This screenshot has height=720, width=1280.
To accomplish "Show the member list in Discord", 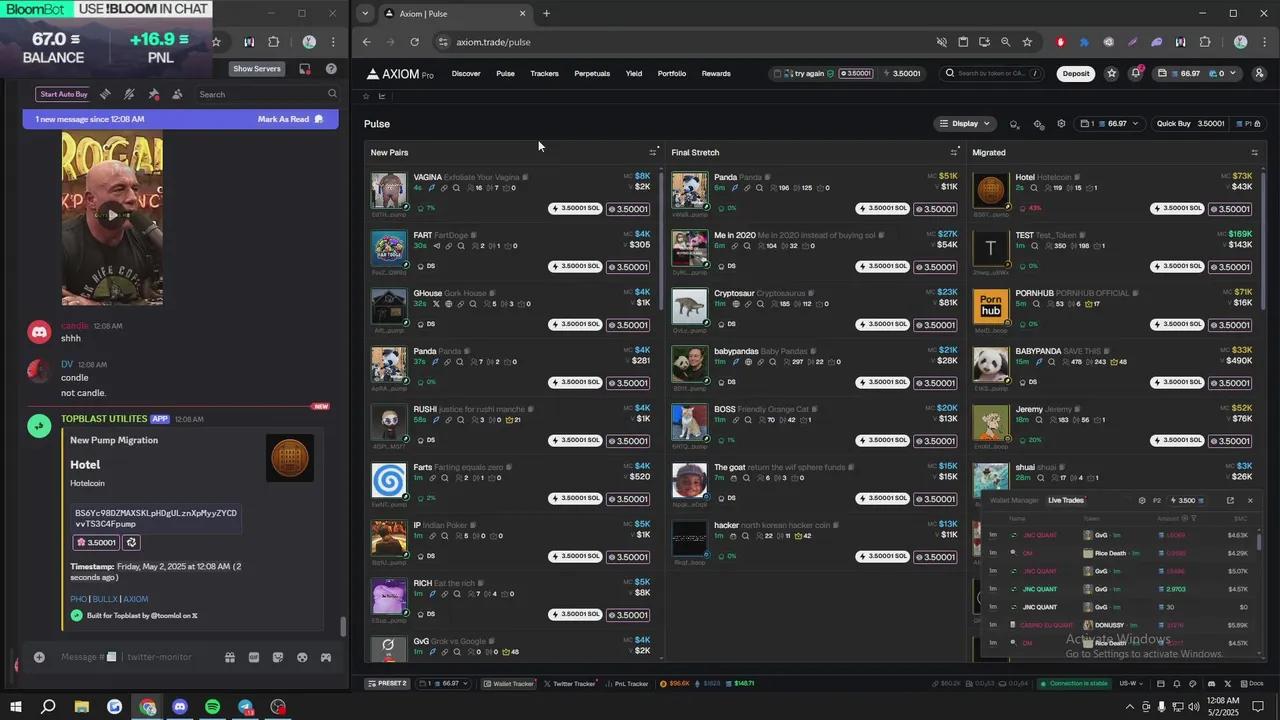I will [177, 94].
